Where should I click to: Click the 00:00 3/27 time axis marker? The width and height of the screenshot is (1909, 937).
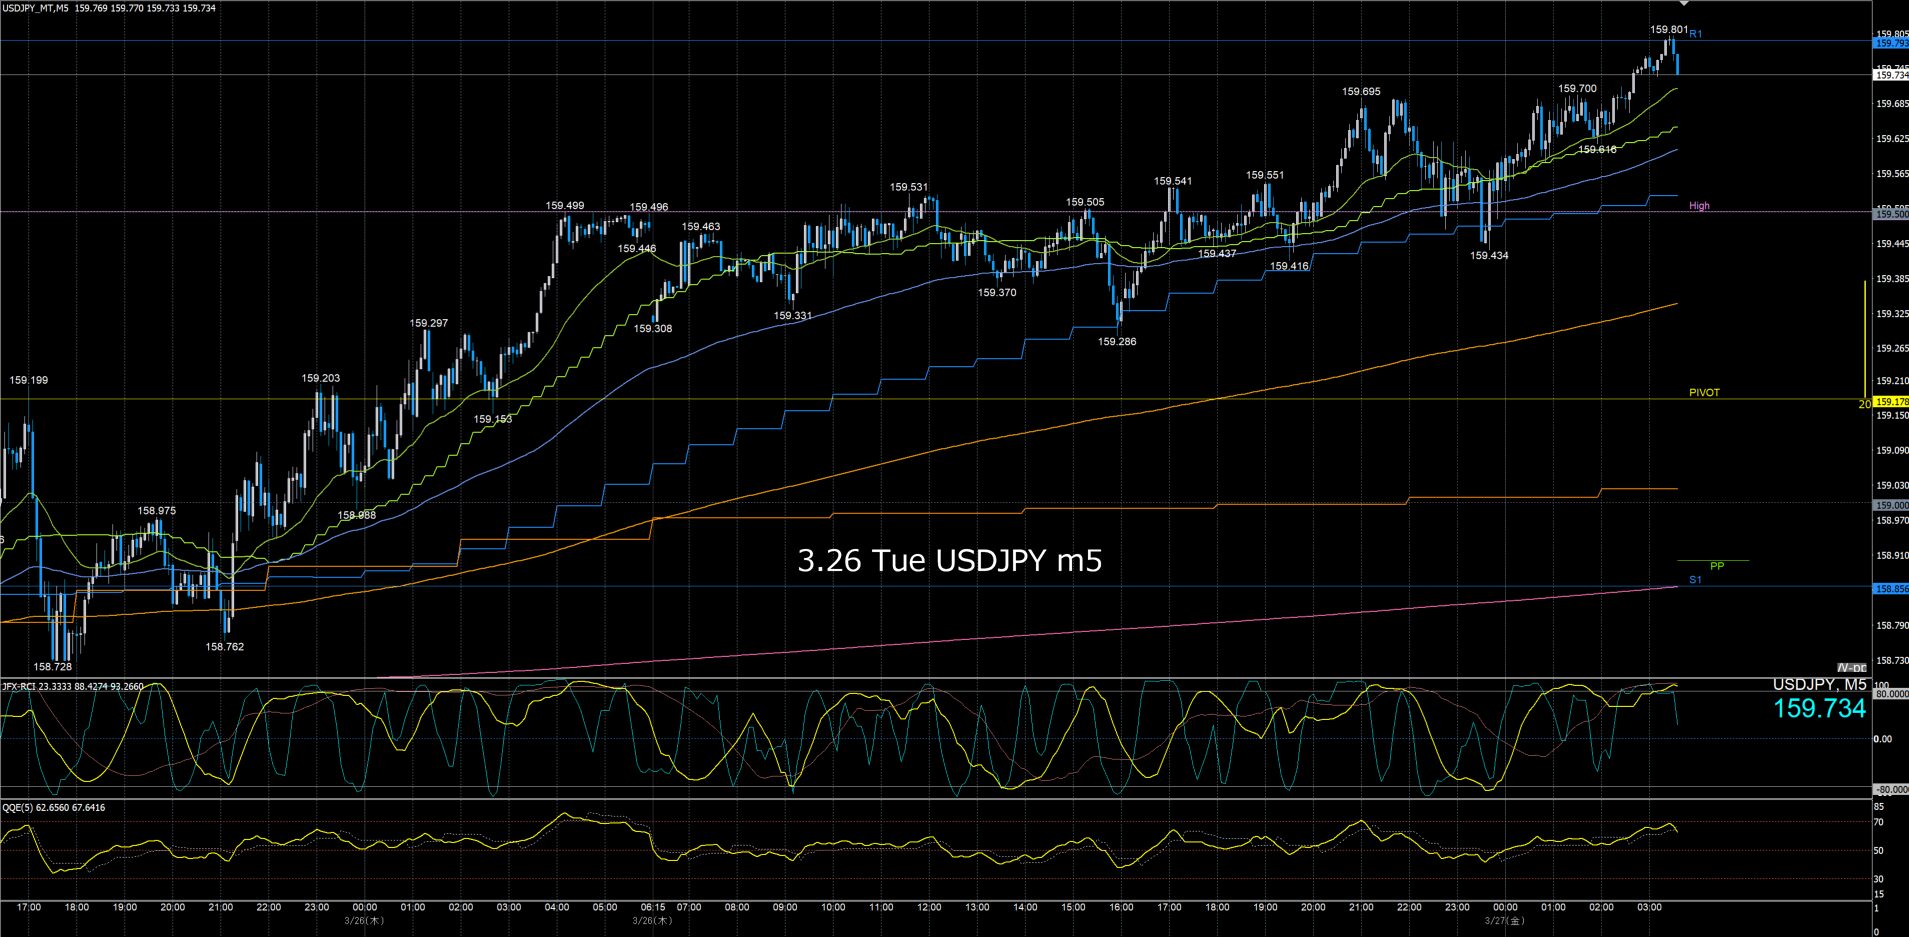click(x=1504, y=908)
